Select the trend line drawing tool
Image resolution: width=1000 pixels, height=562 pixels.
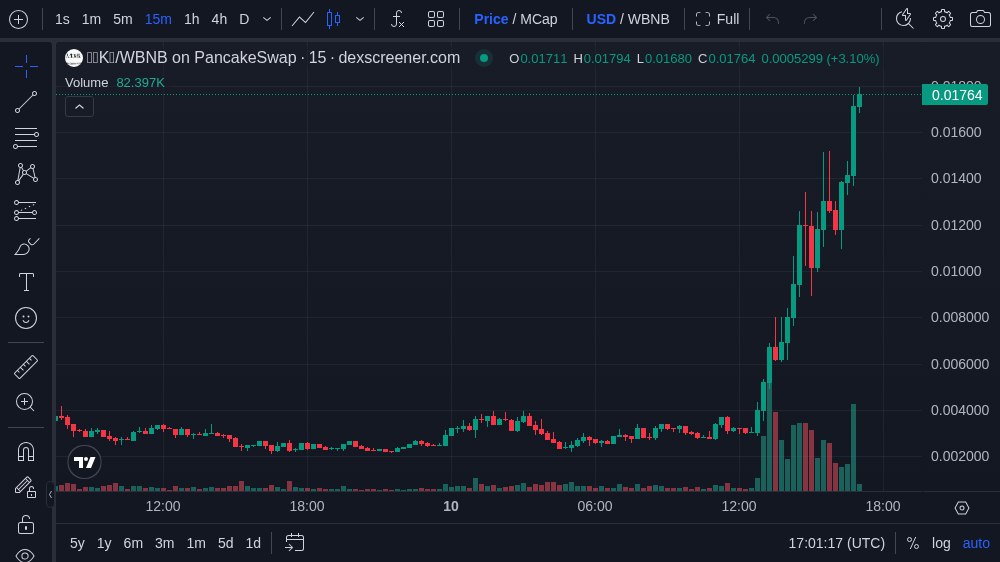click(x=26, y=101)
